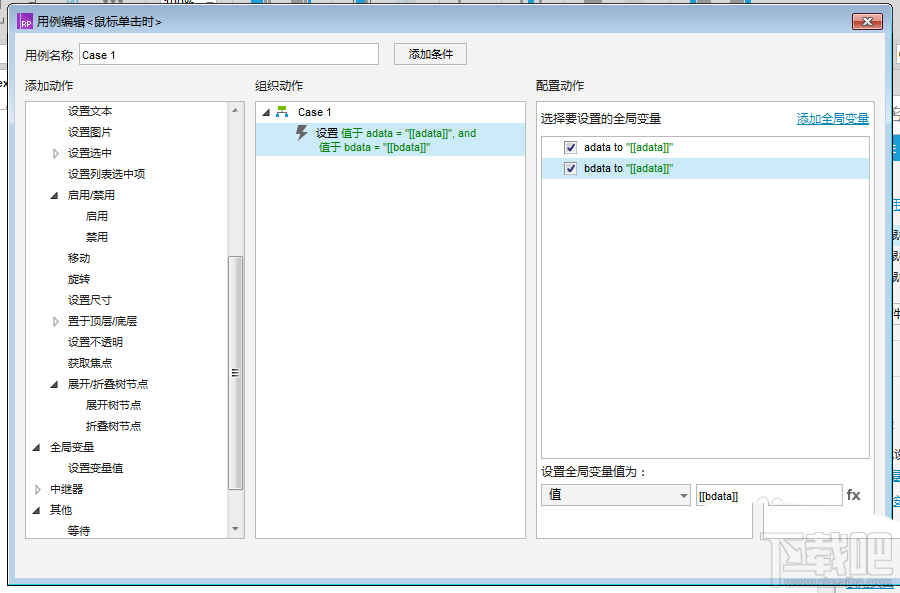Click the Axure RP logo icon in title bar

[25, 22]
